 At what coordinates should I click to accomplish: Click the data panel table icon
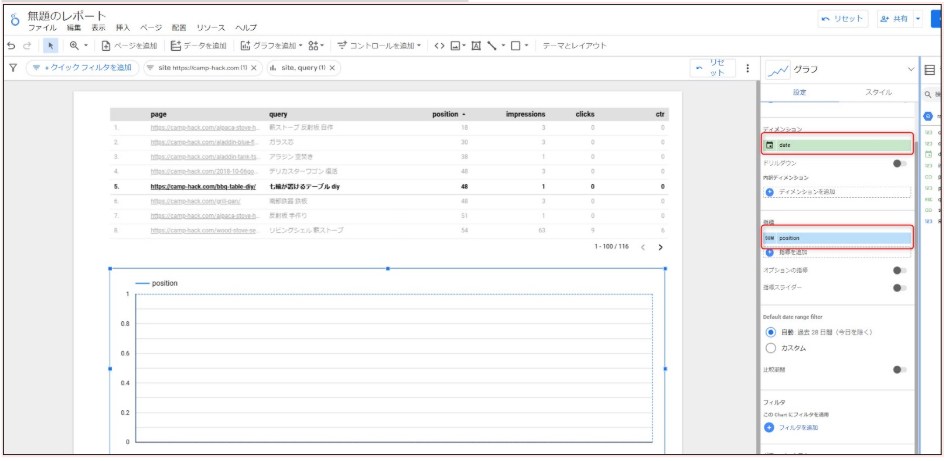pyautogui.click(x=930, y=70)
